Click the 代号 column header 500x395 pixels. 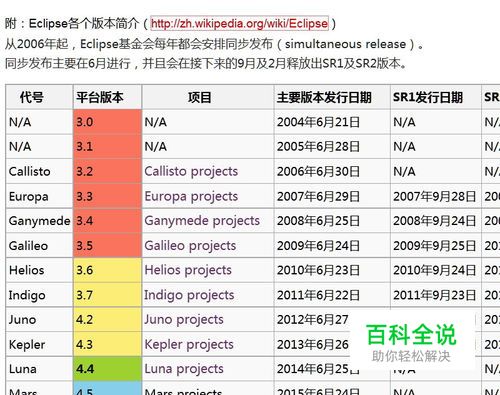pos(39,97)
